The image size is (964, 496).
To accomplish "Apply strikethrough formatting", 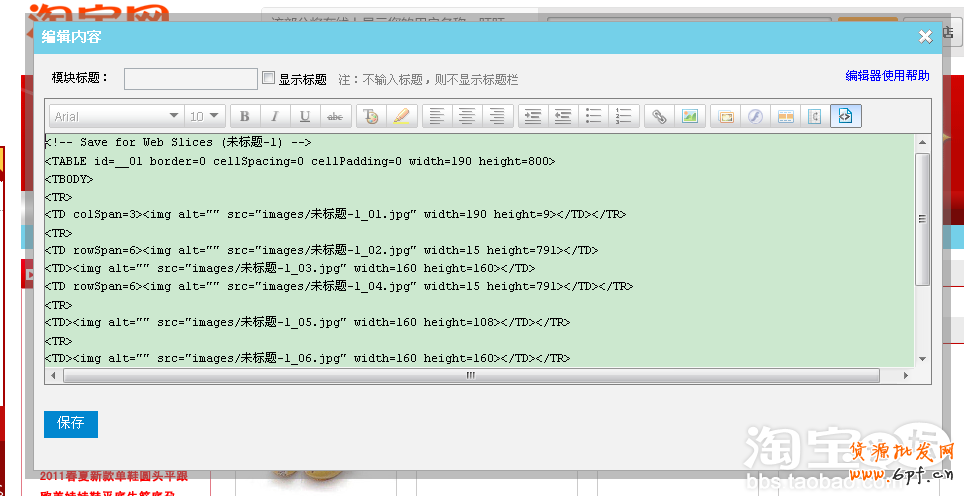I will pyautogui.click(x=335, y=116).
